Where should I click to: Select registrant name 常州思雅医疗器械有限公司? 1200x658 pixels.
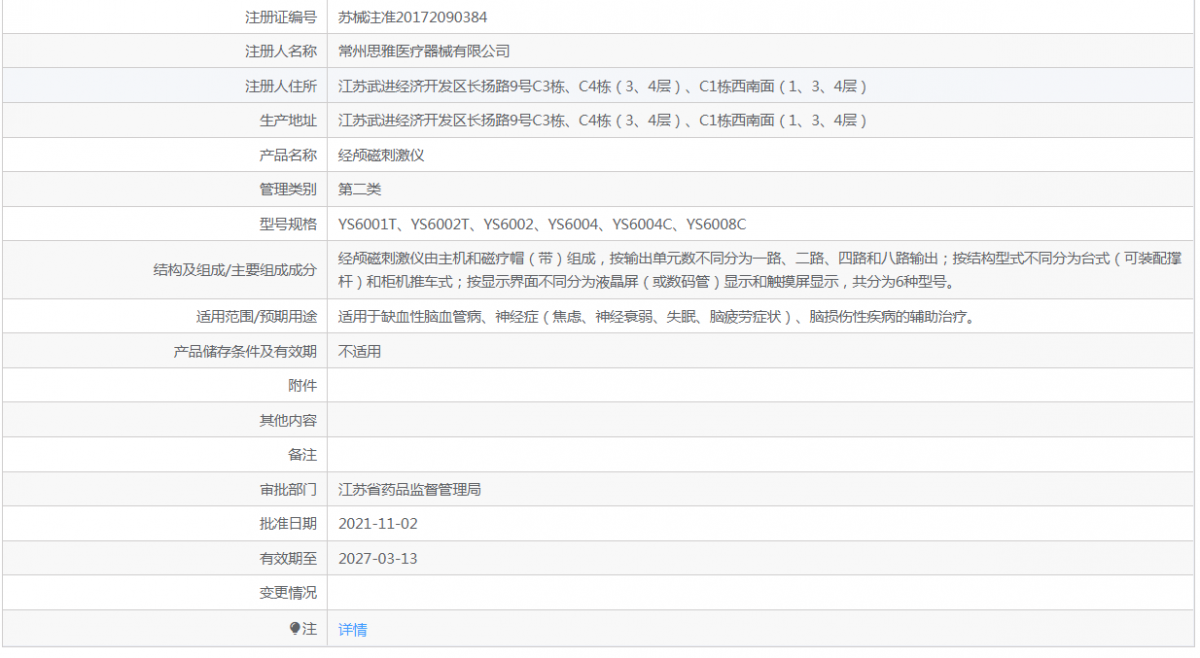424,51
